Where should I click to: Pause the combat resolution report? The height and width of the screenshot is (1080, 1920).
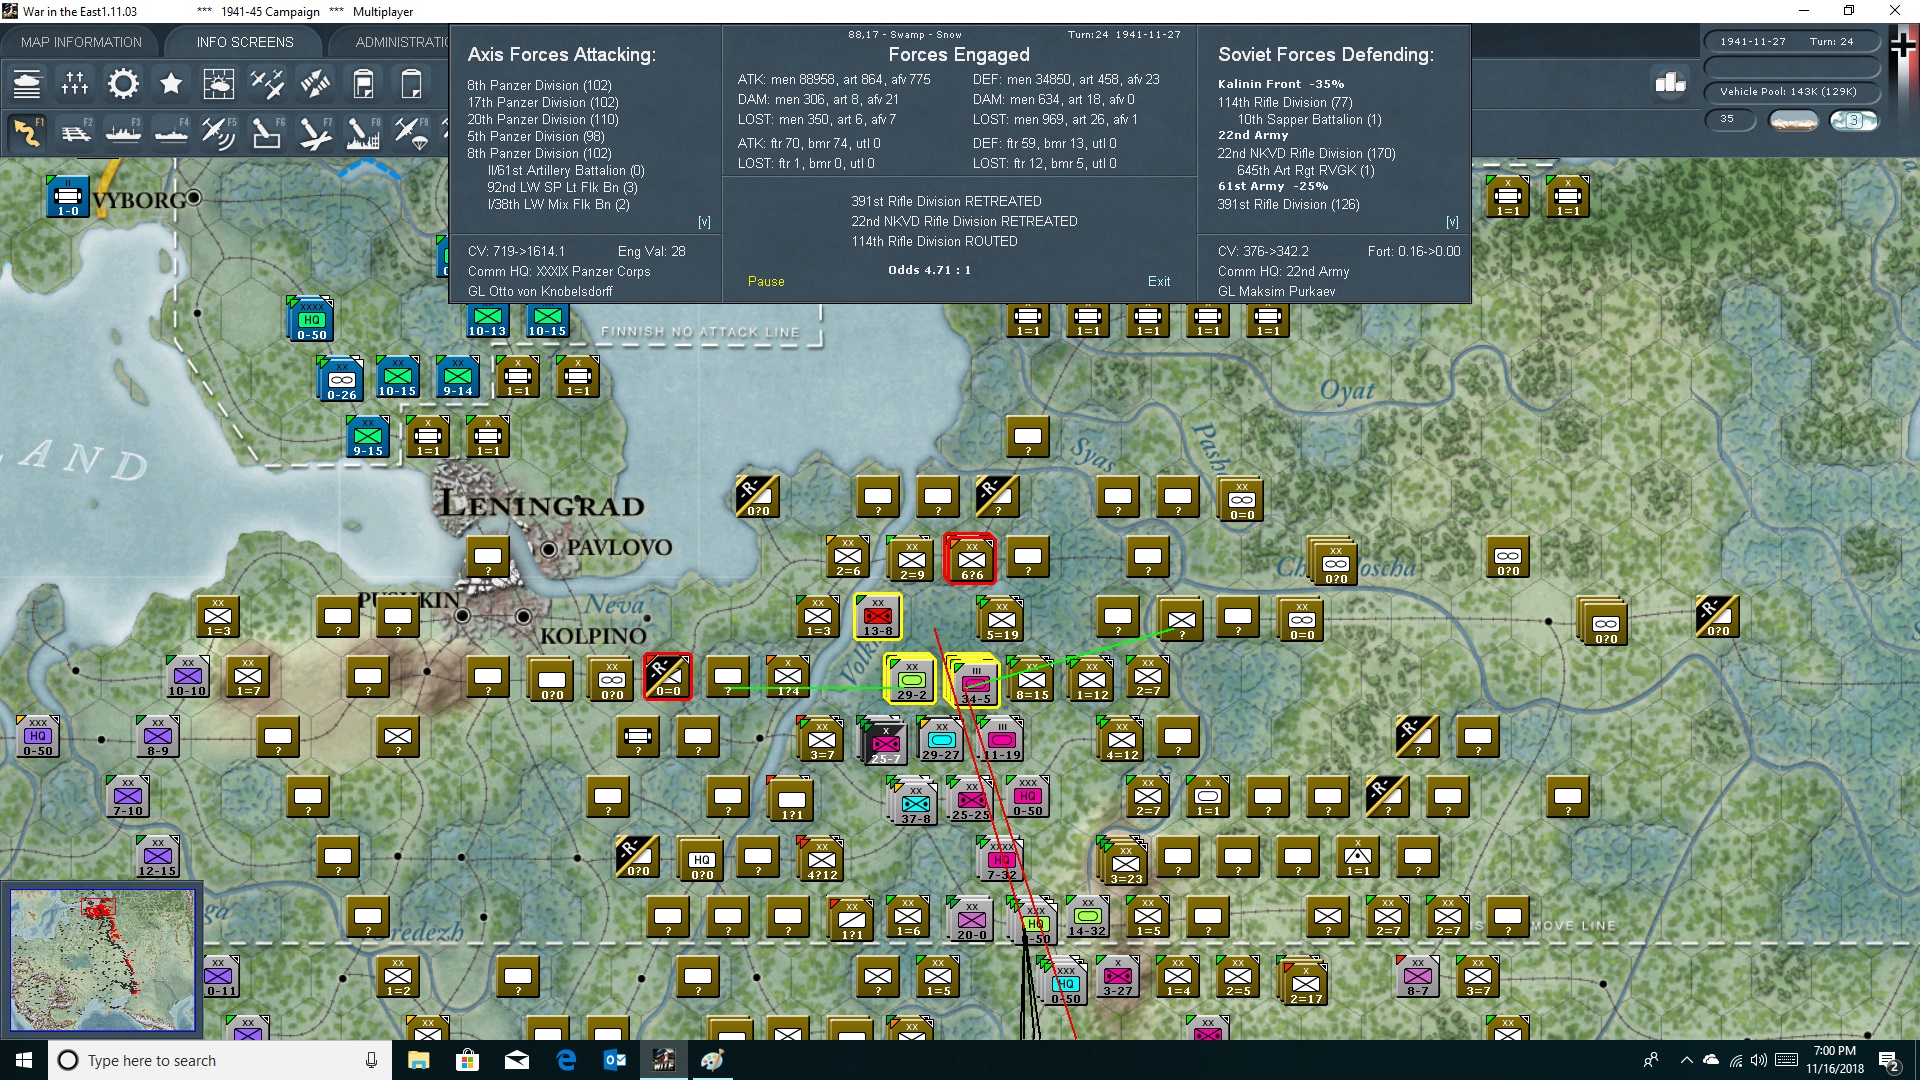coord(766,282)
